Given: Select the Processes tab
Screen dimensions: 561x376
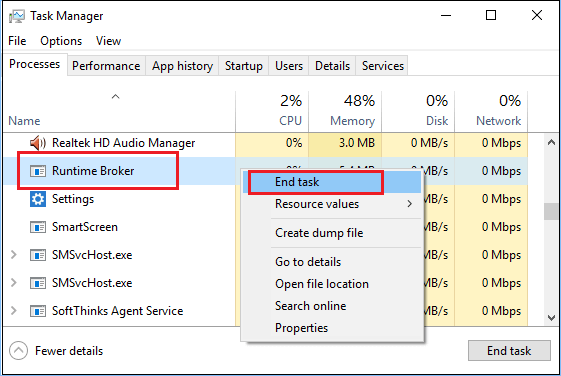Looking at the screenshot, I should pyautogui.click(x=35, y=64).
